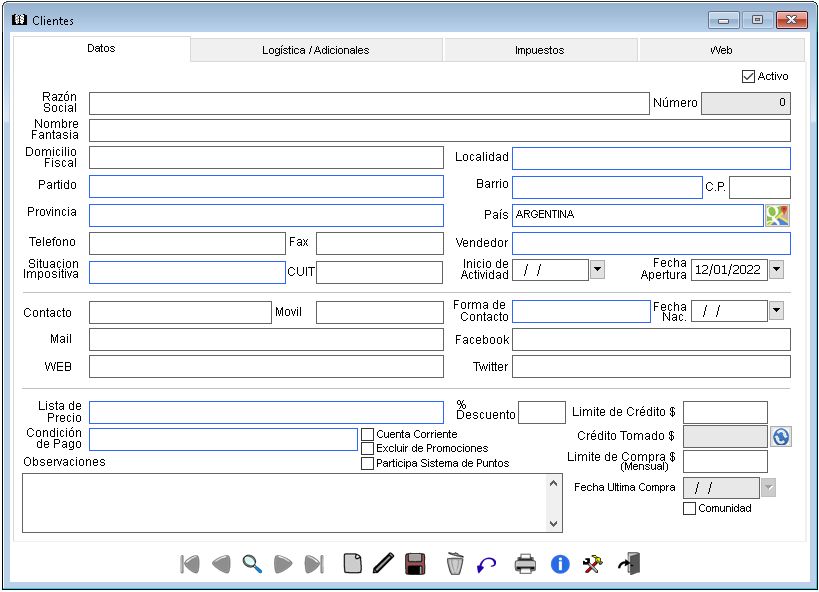Image resolution: width=819 pixels, height=592 pixels.
Task: Click the first record navigation arrow
Action: pos(190,564)
